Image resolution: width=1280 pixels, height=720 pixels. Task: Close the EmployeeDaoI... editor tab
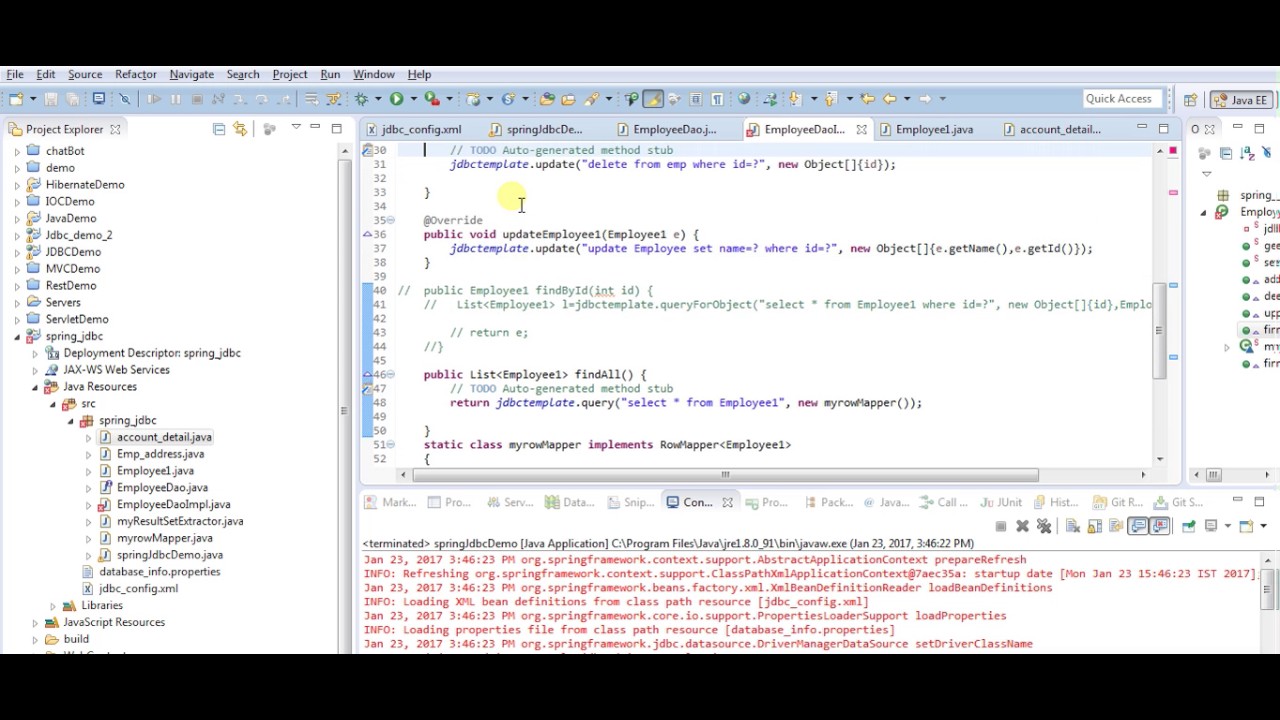click(x=861, y=130)
